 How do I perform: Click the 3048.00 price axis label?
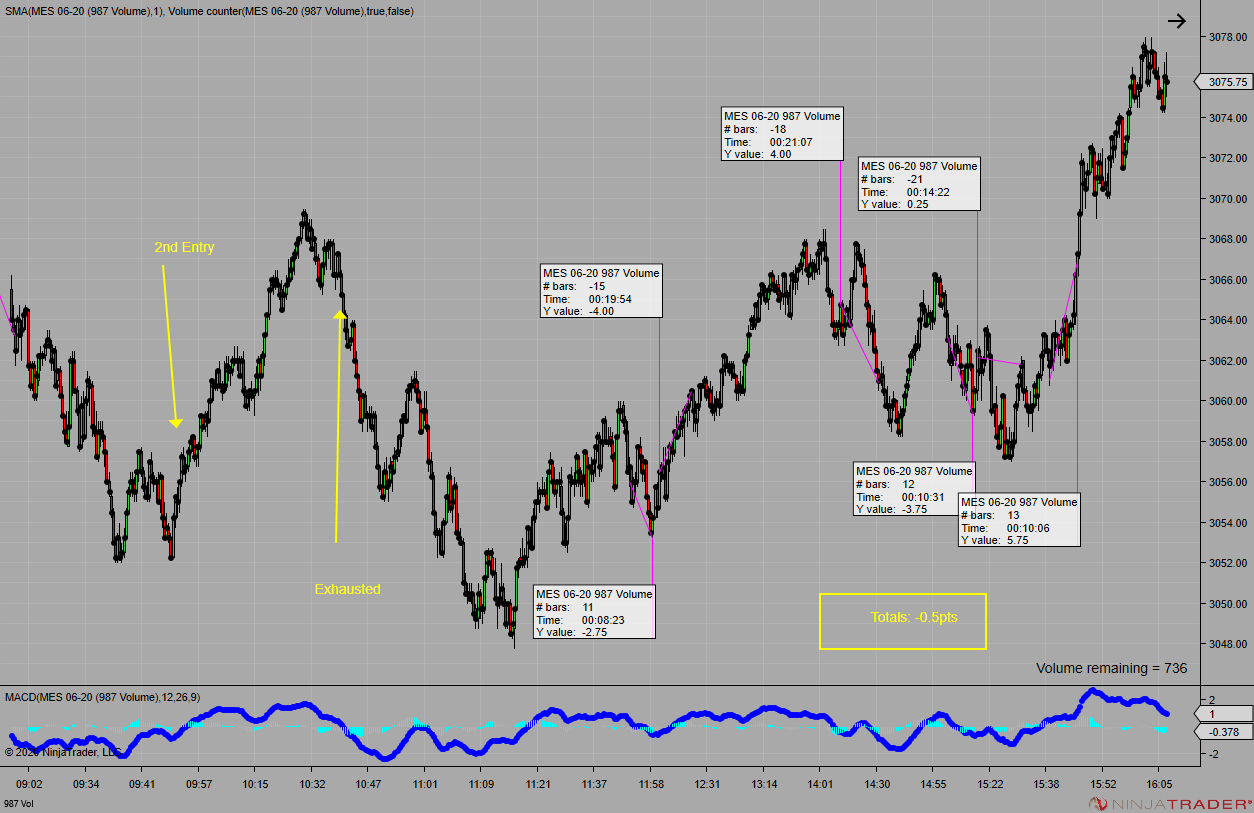point(1229,644)
